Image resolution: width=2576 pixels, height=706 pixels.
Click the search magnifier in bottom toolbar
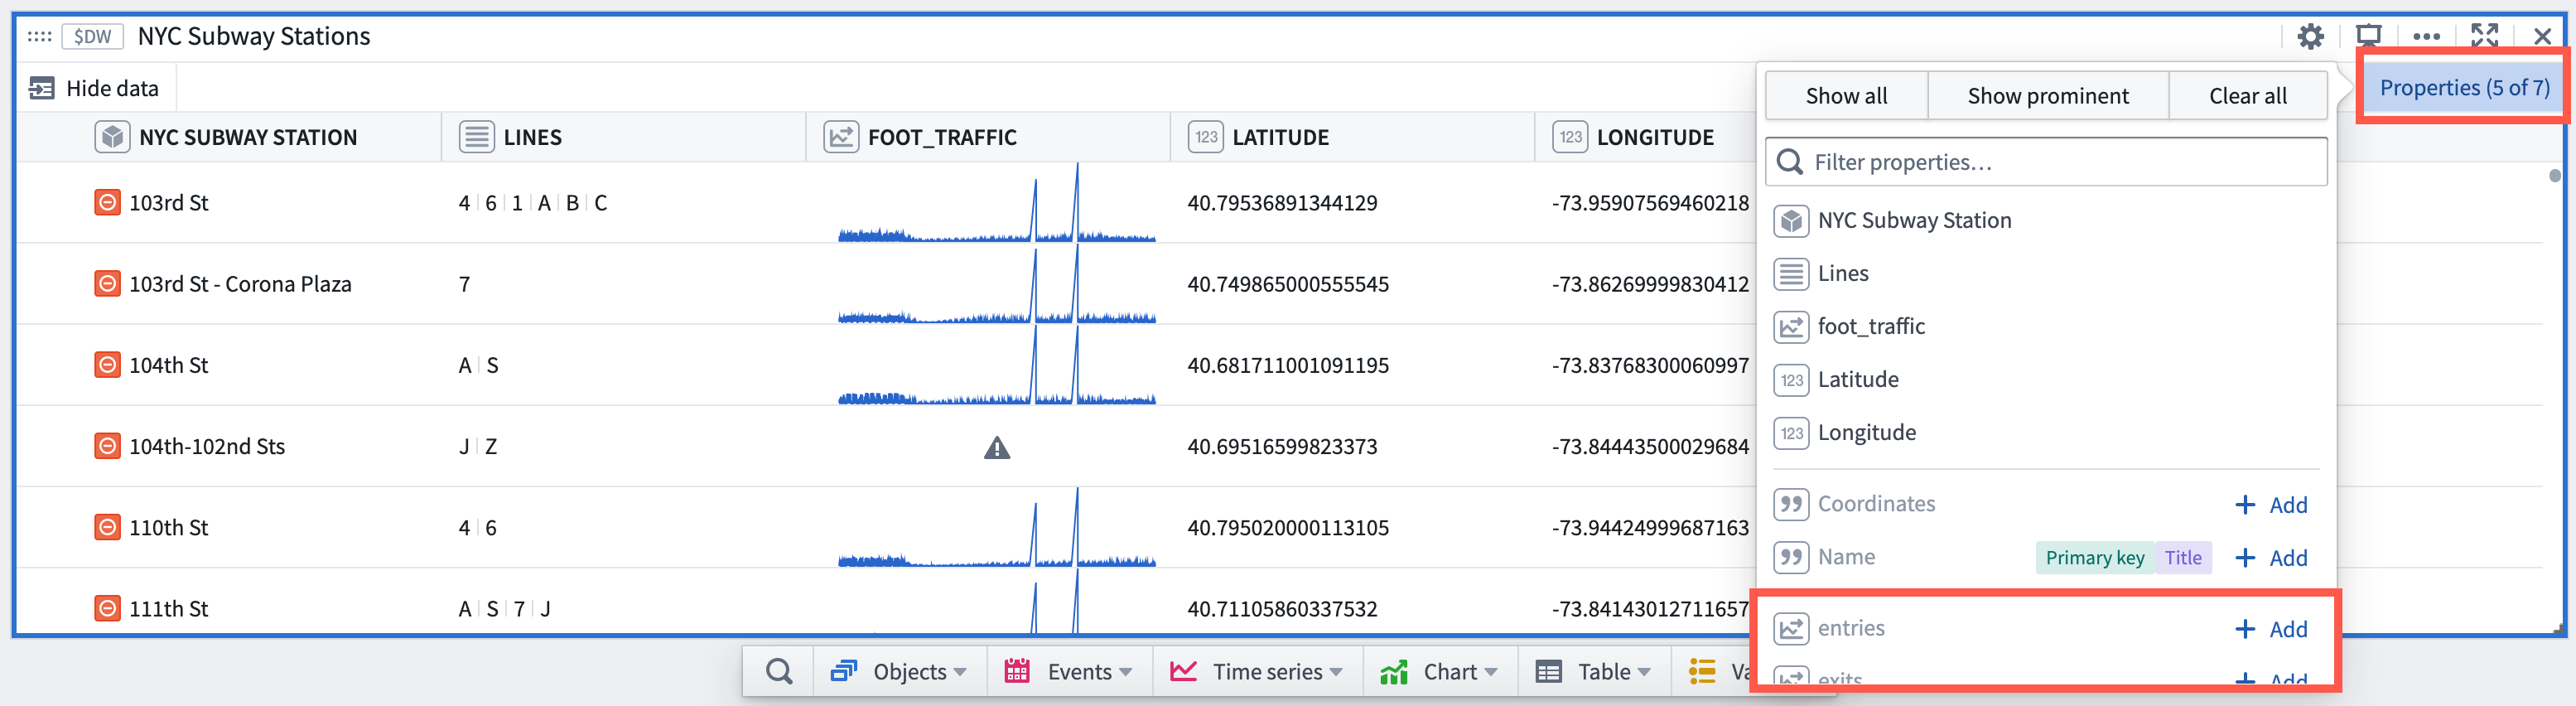click(x=779, y=671)
